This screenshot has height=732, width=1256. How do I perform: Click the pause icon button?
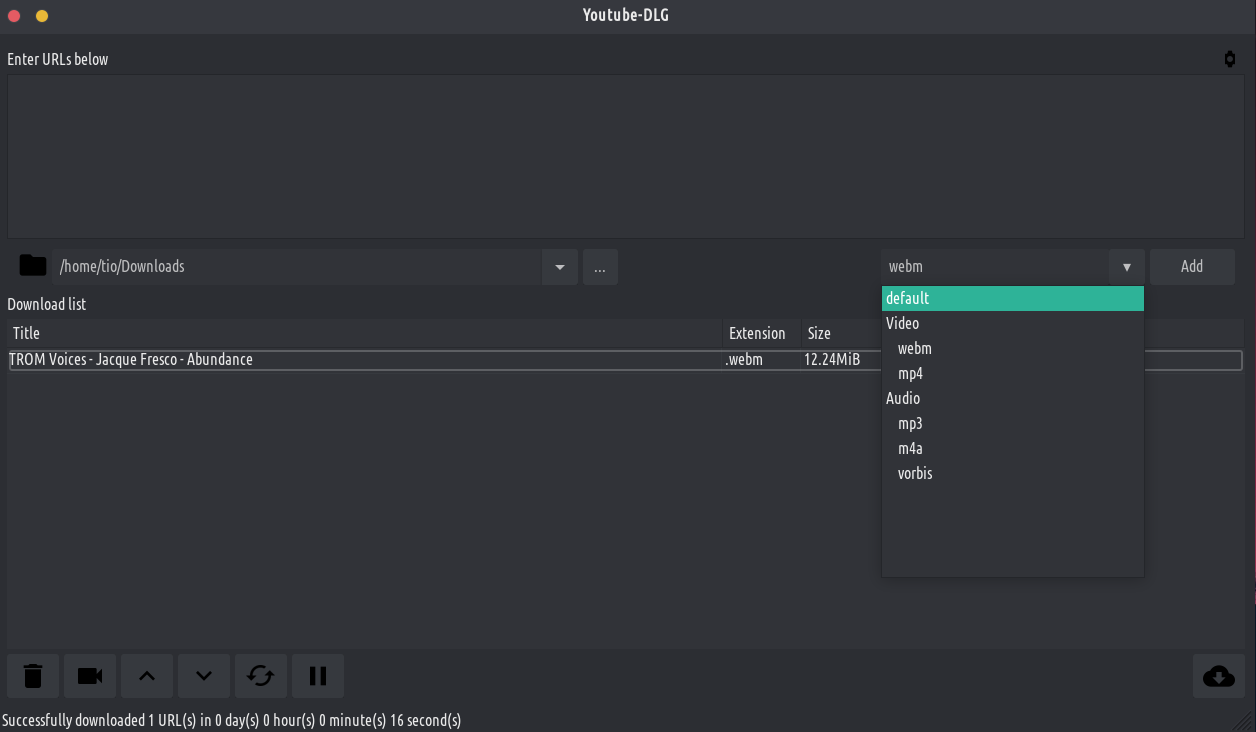coord(318,676)
